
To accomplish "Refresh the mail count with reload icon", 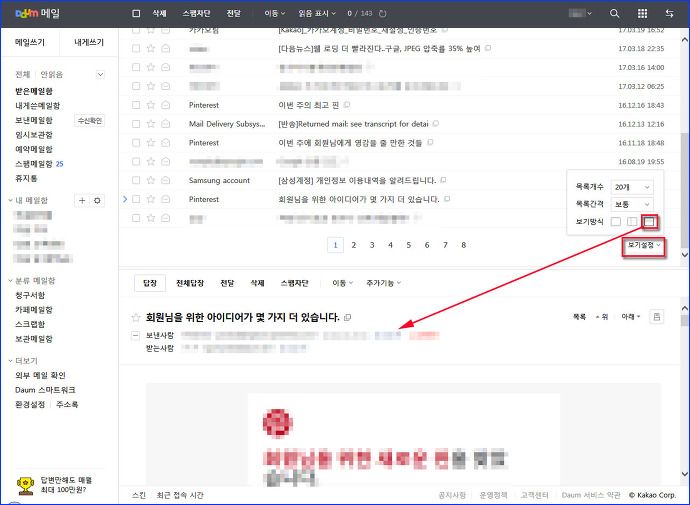I will tap(383, 14).
